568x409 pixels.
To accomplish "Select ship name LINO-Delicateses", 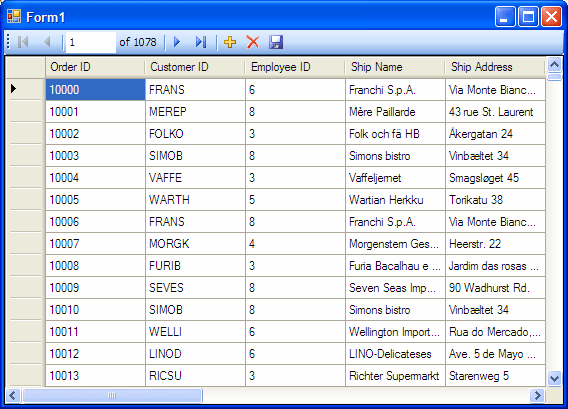I will 395,354.
